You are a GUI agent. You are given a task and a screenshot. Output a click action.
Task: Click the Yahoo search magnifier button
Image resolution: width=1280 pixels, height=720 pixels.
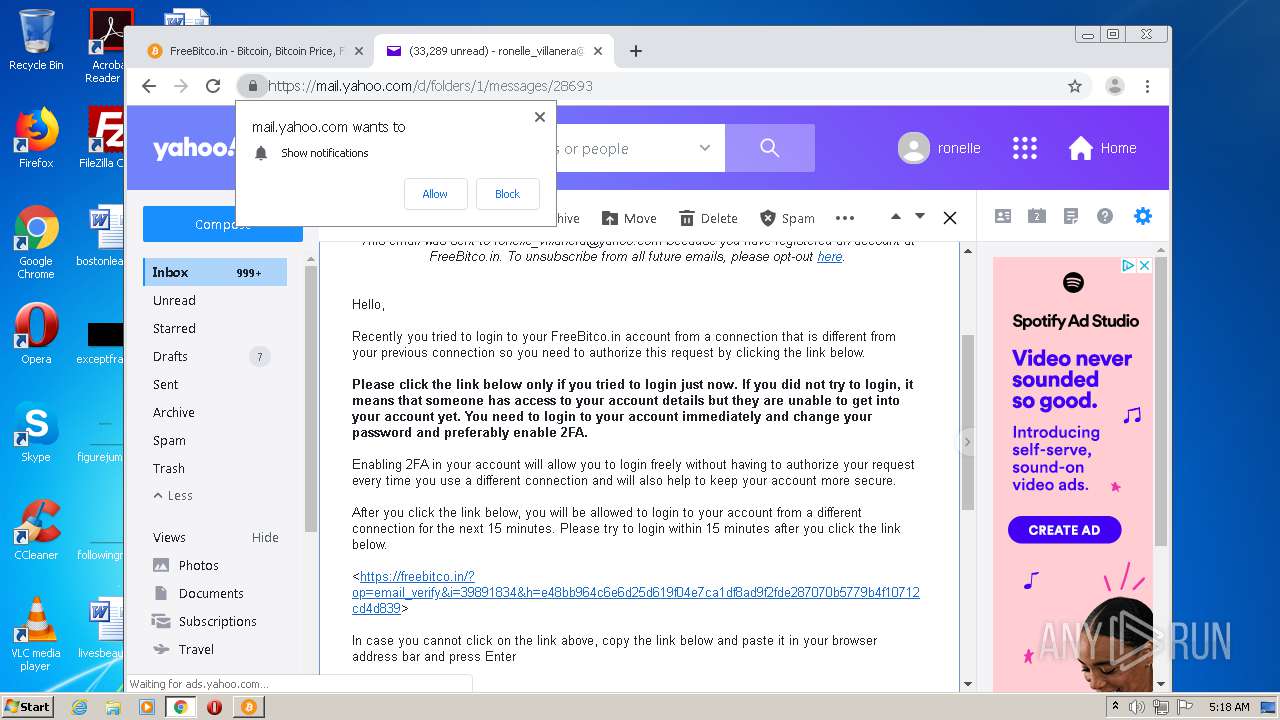click(x=769, y=148)
